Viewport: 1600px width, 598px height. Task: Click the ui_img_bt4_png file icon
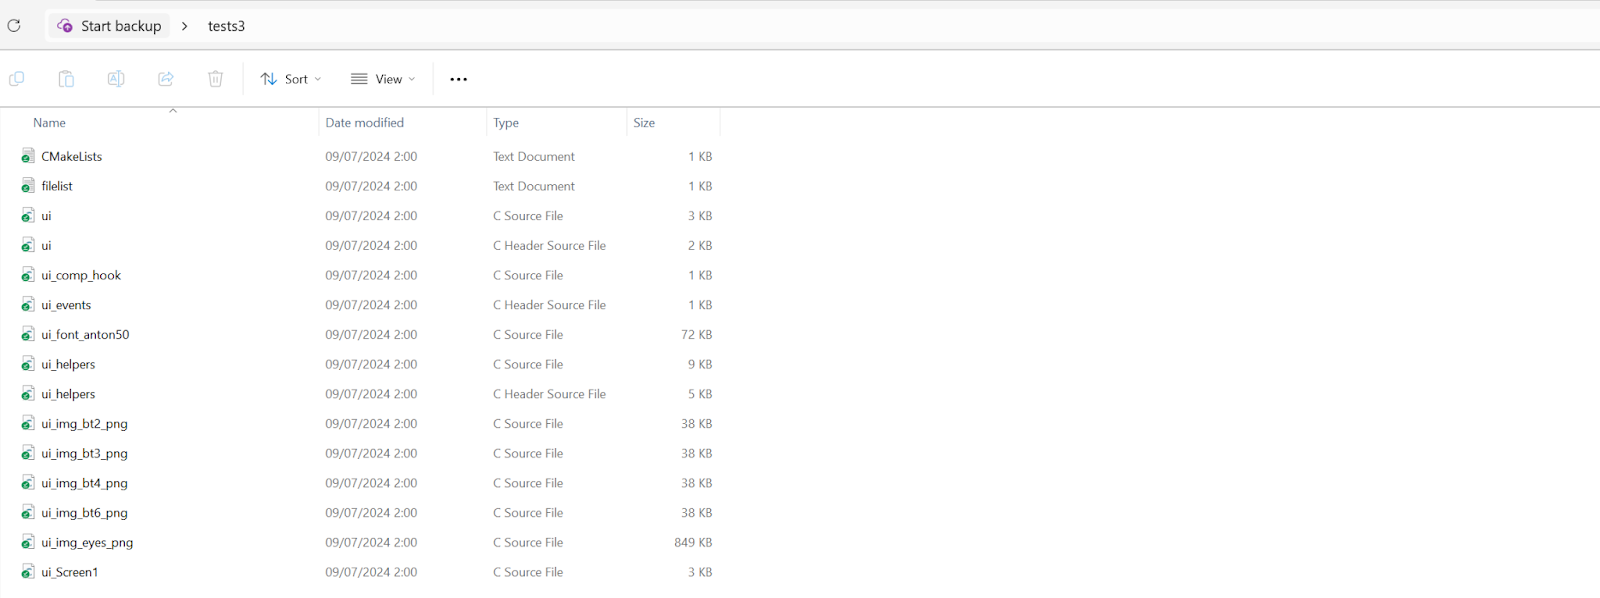tap(28, 483)
